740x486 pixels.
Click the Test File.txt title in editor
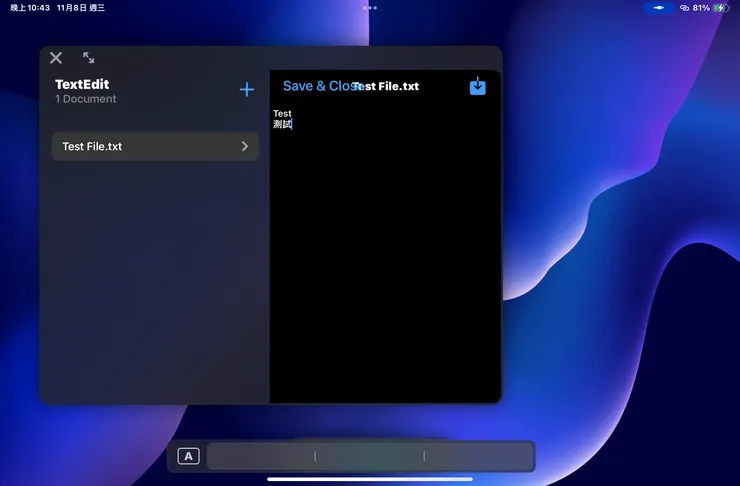point(386,86)
